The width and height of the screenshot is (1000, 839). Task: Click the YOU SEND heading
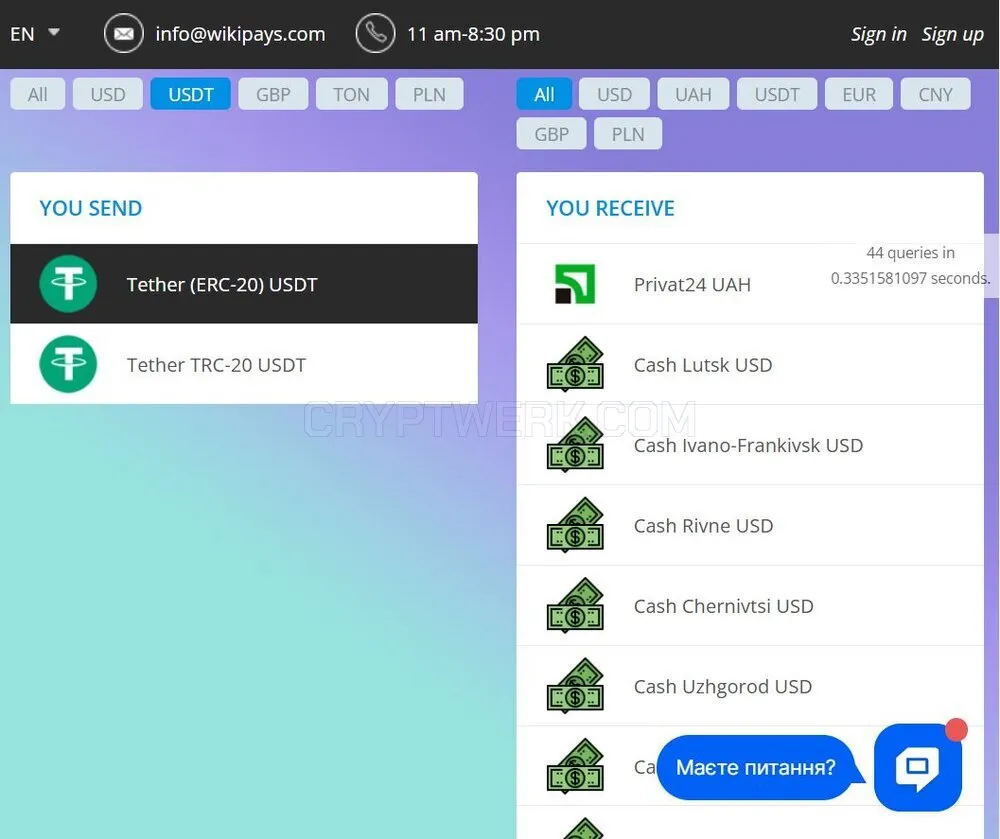(x=91, y=208)
